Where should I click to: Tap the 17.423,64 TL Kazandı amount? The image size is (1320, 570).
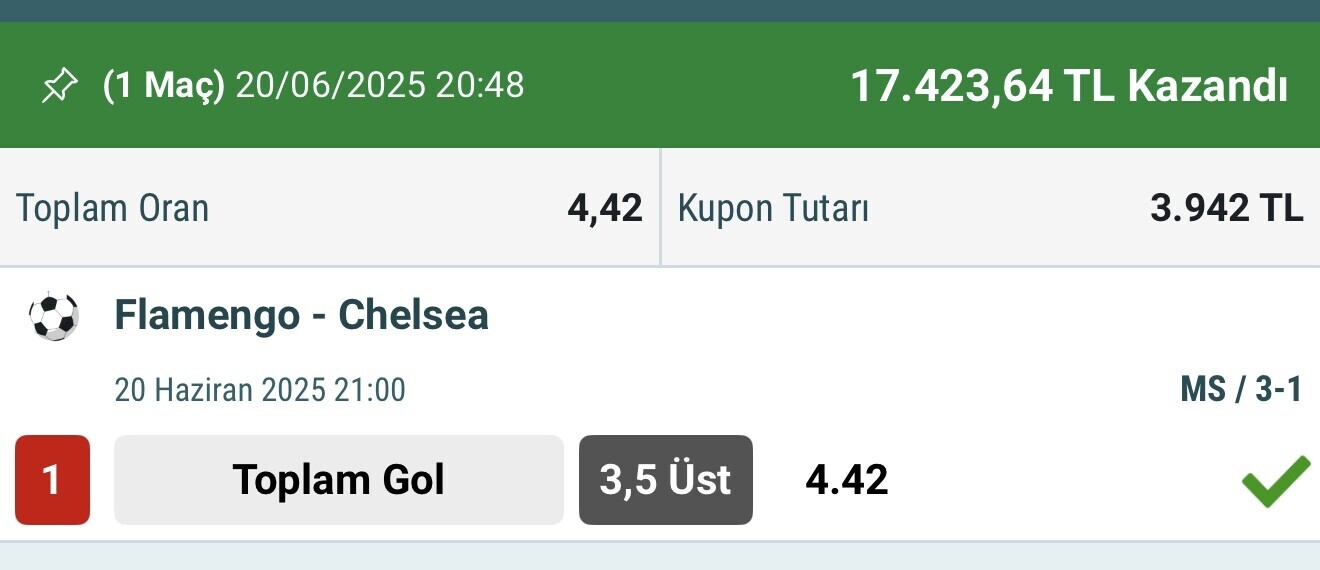[x=1069, y=87]
